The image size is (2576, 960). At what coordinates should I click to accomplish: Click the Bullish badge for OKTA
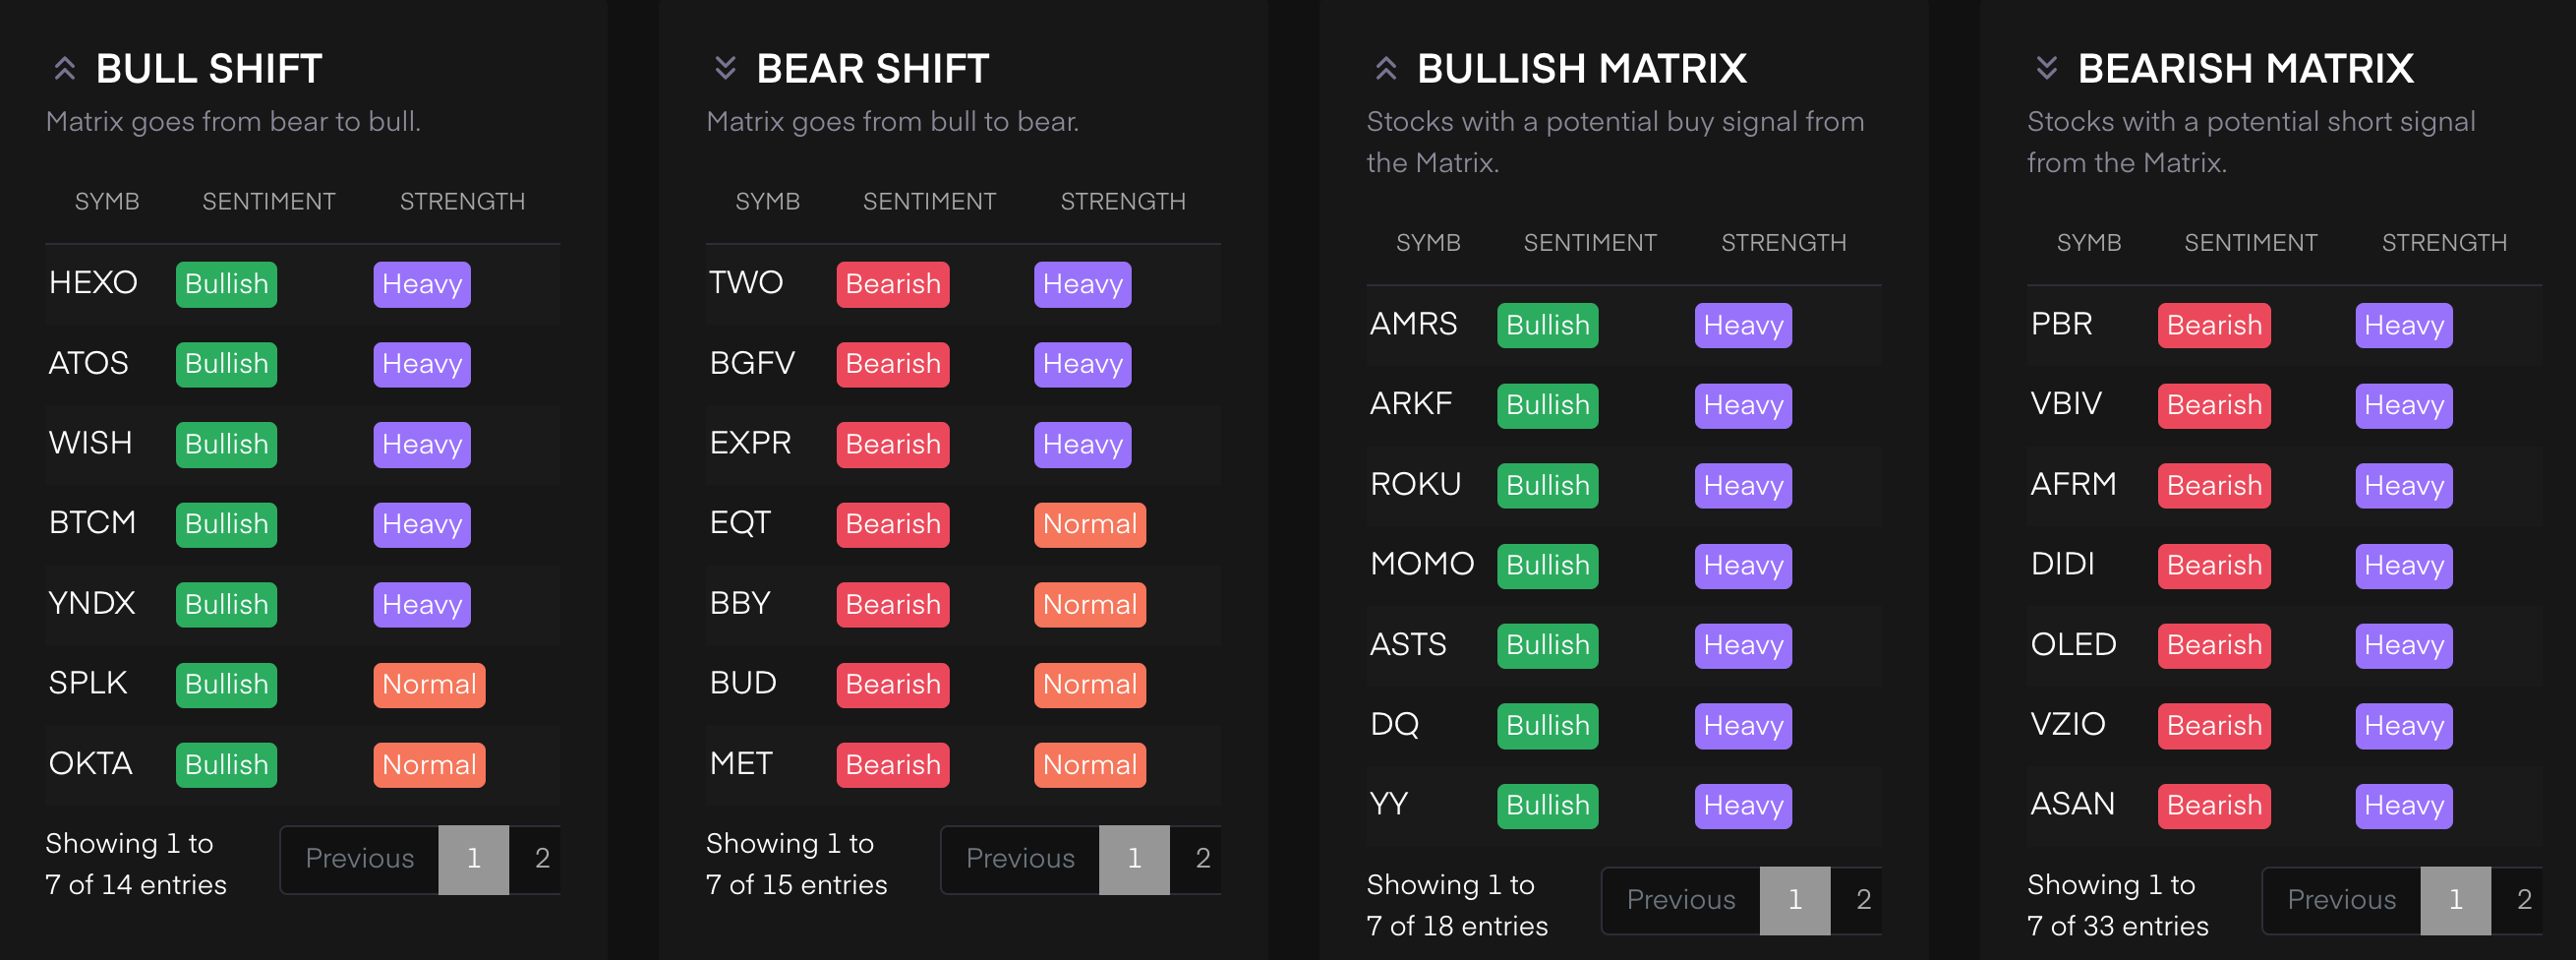[226, 765]
